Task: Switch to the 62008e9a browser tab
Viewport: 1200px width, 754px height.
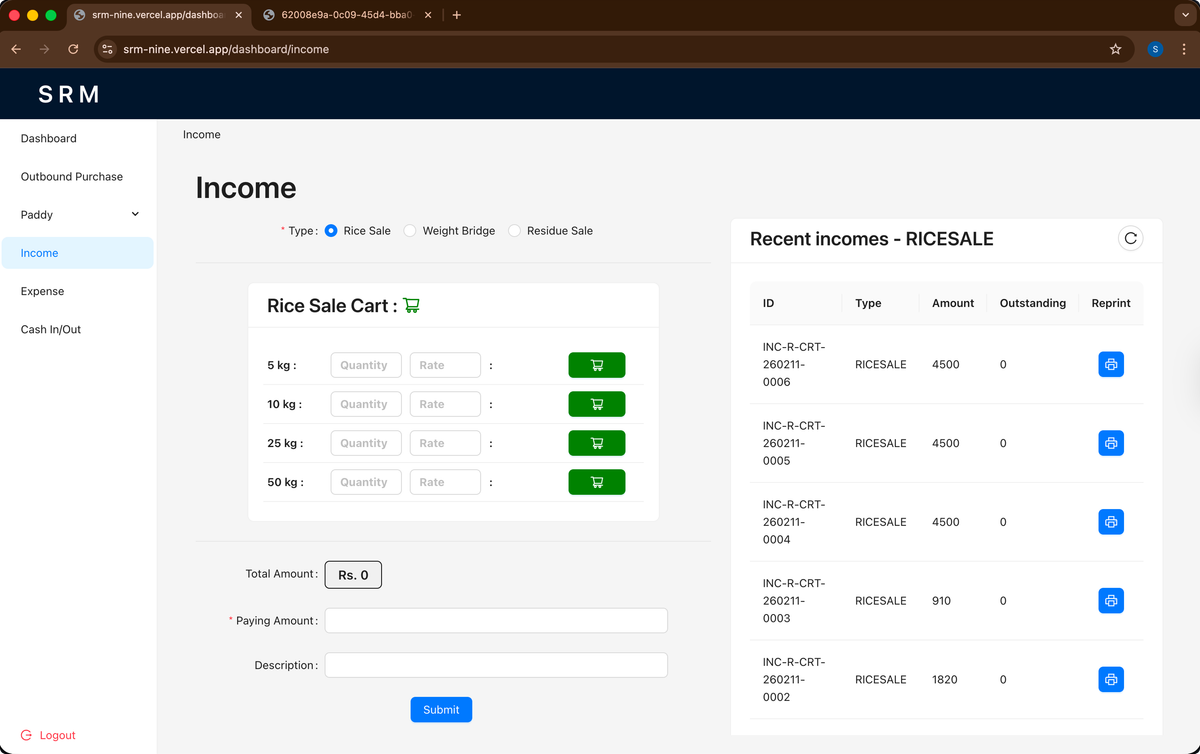Action: pos(348,15)
